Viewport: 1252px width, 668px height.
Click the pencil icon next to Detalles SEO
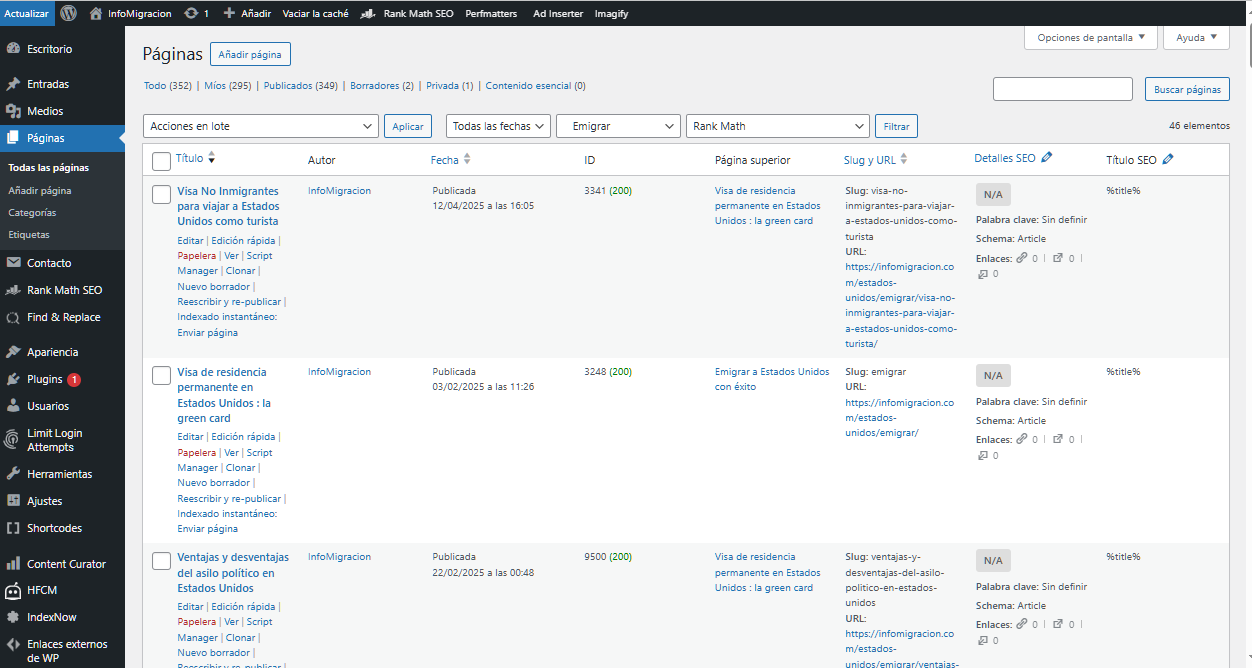[1047, 158]
